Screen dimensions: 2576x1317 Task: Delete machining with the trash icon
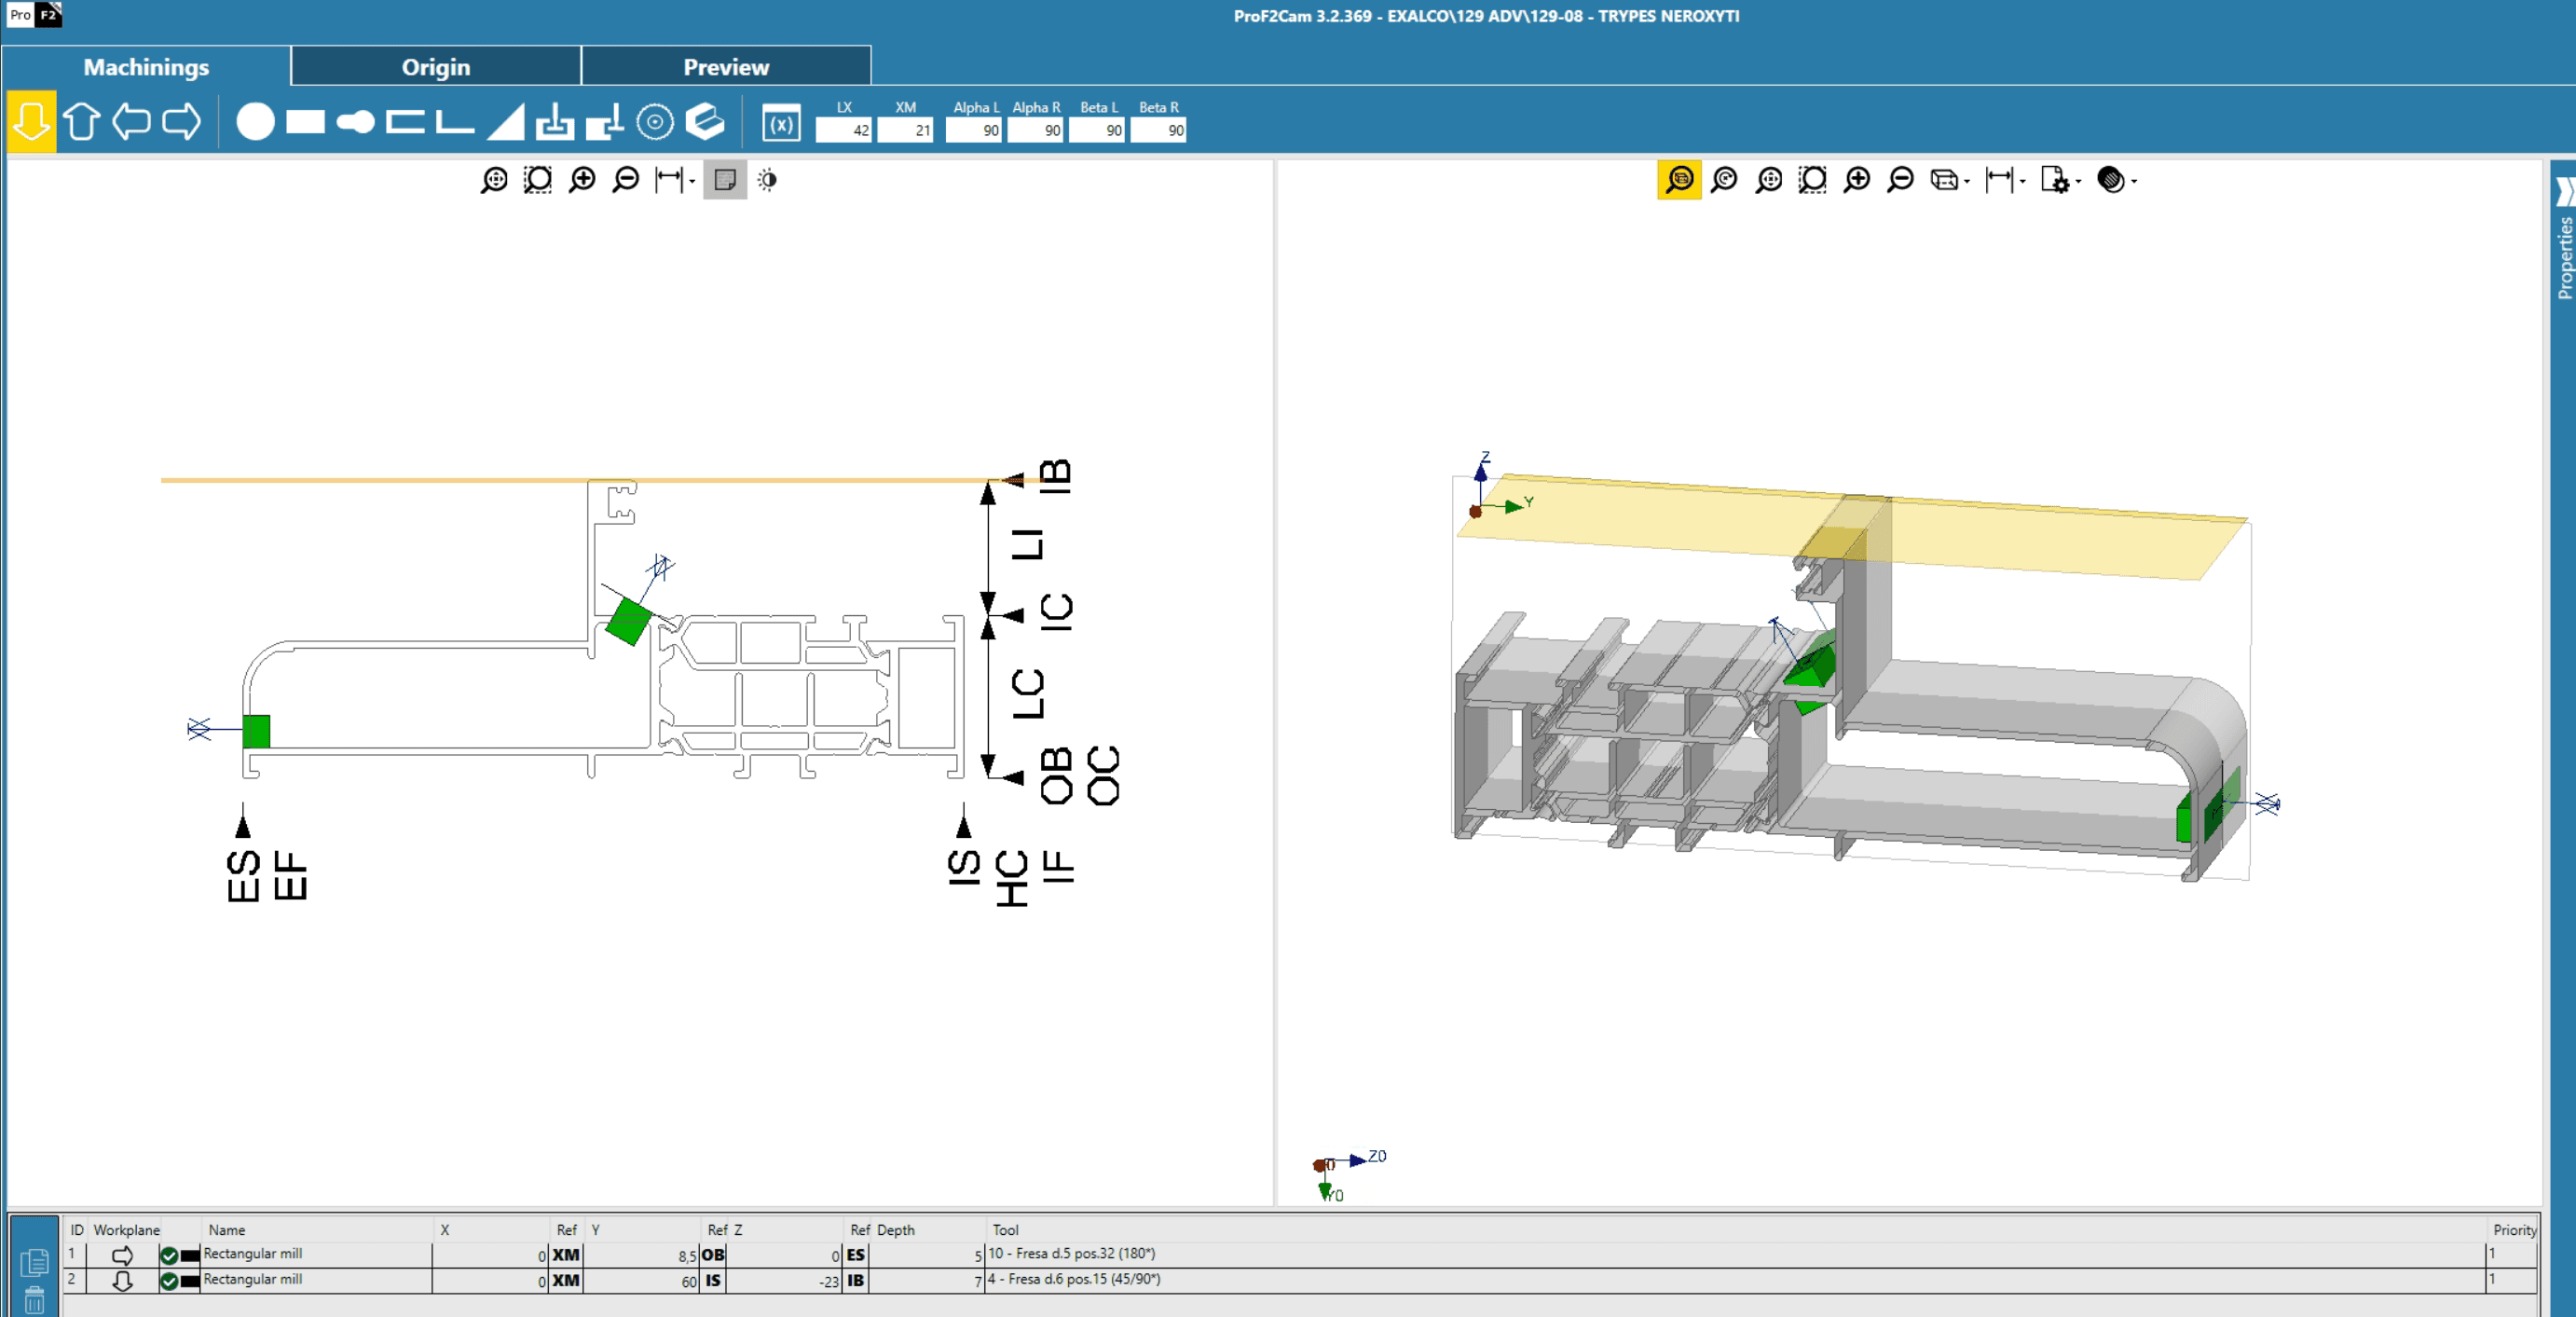click(34, 1299)
